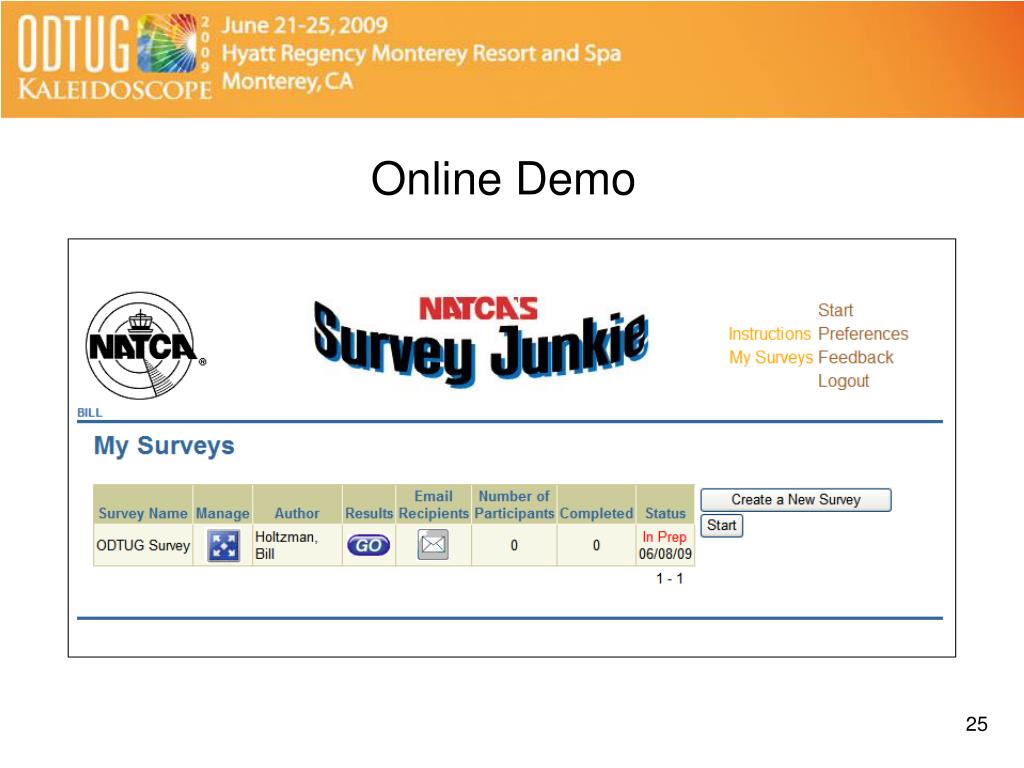This screenshot has height=768, width=1024.
Task: Click the Start button beside the table
Action: pos(722,525)
